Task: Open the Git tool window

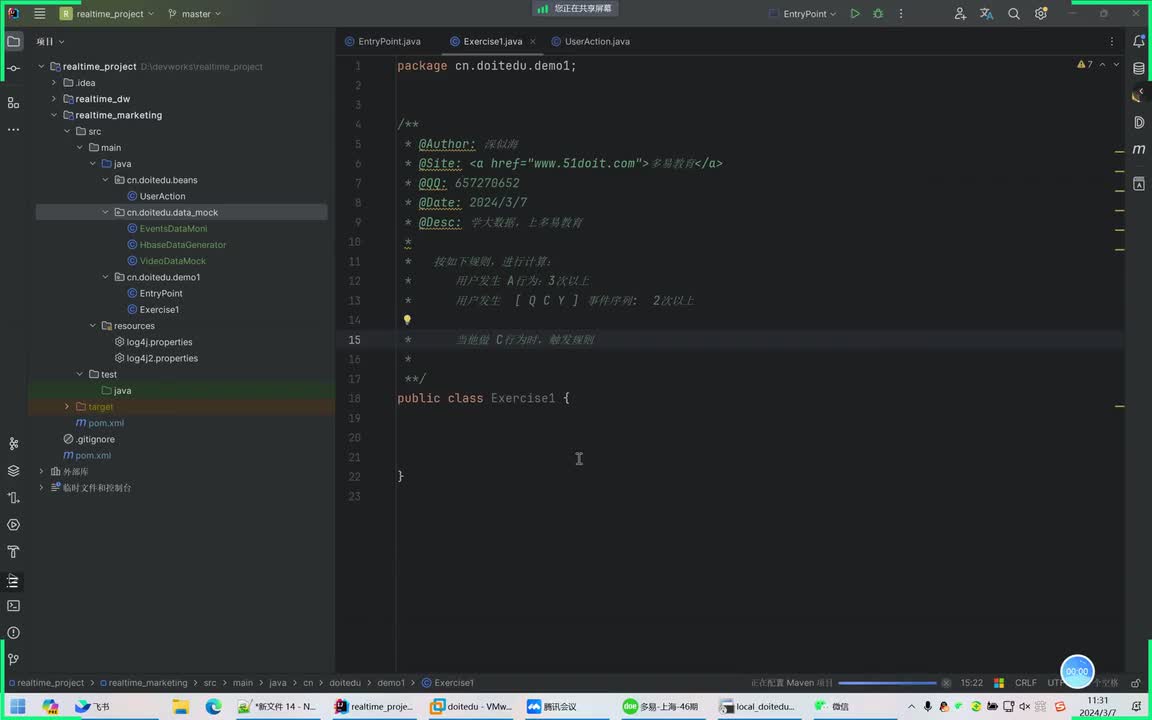Action: 13,659
